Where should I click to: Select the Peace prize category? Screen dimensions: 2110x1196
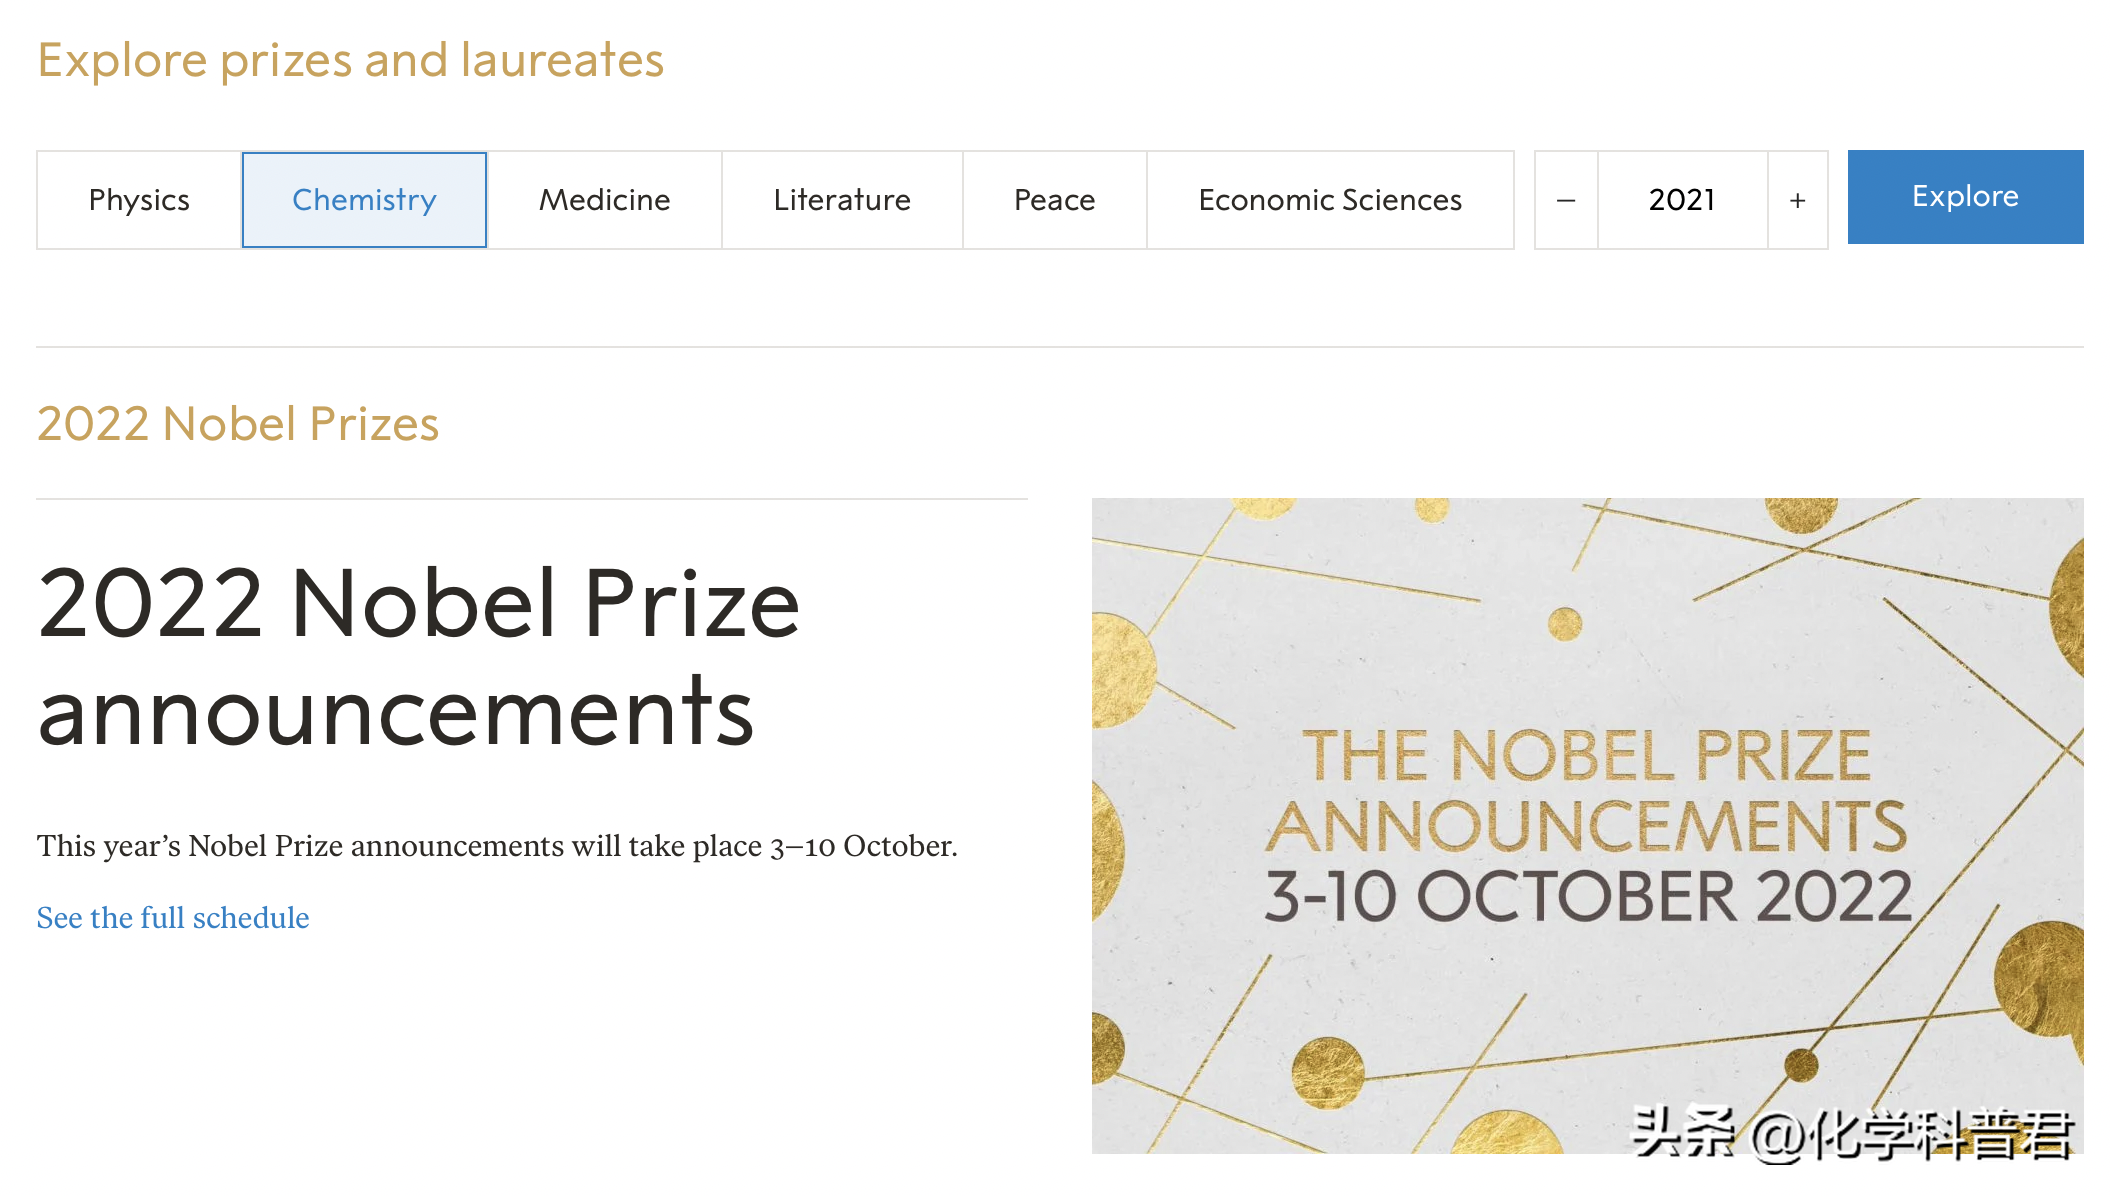pos(1055,200)
